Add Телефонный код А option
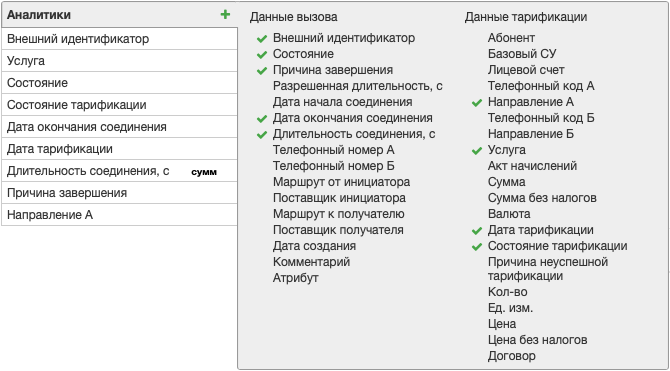 [541, 86]
